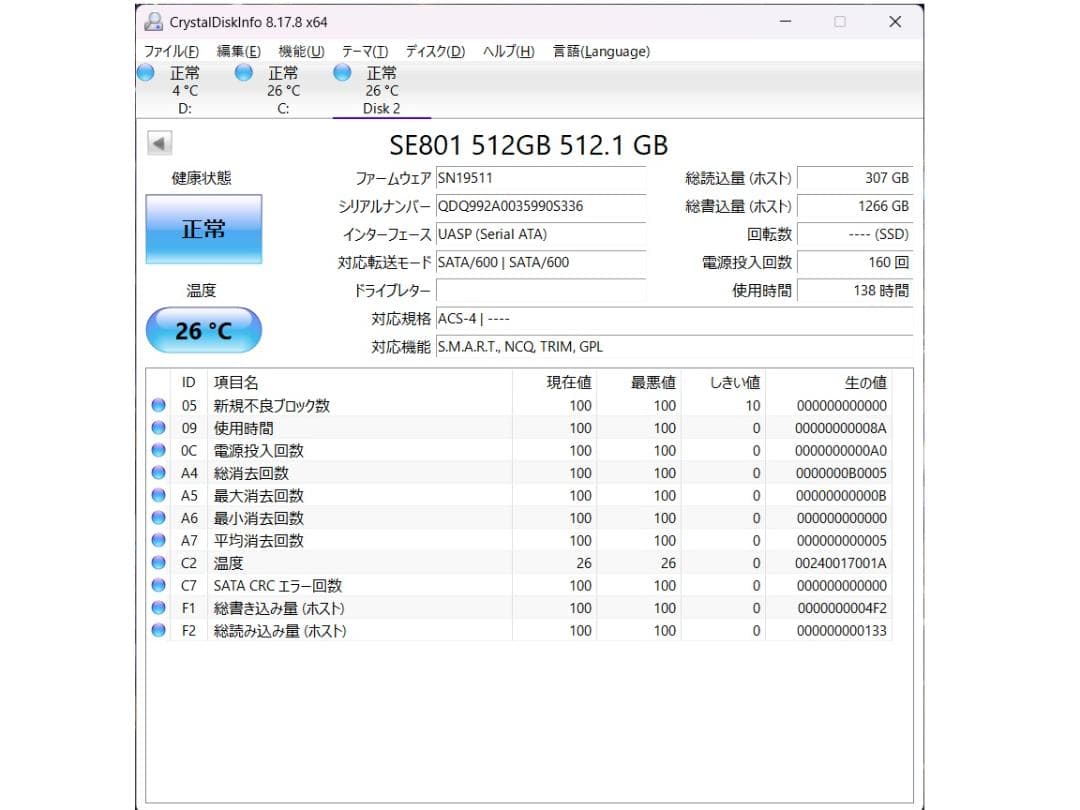Open the ファイル(F) menu
Image resolution: width=1080 pixels, height=810 pixels.
(172, 52)
